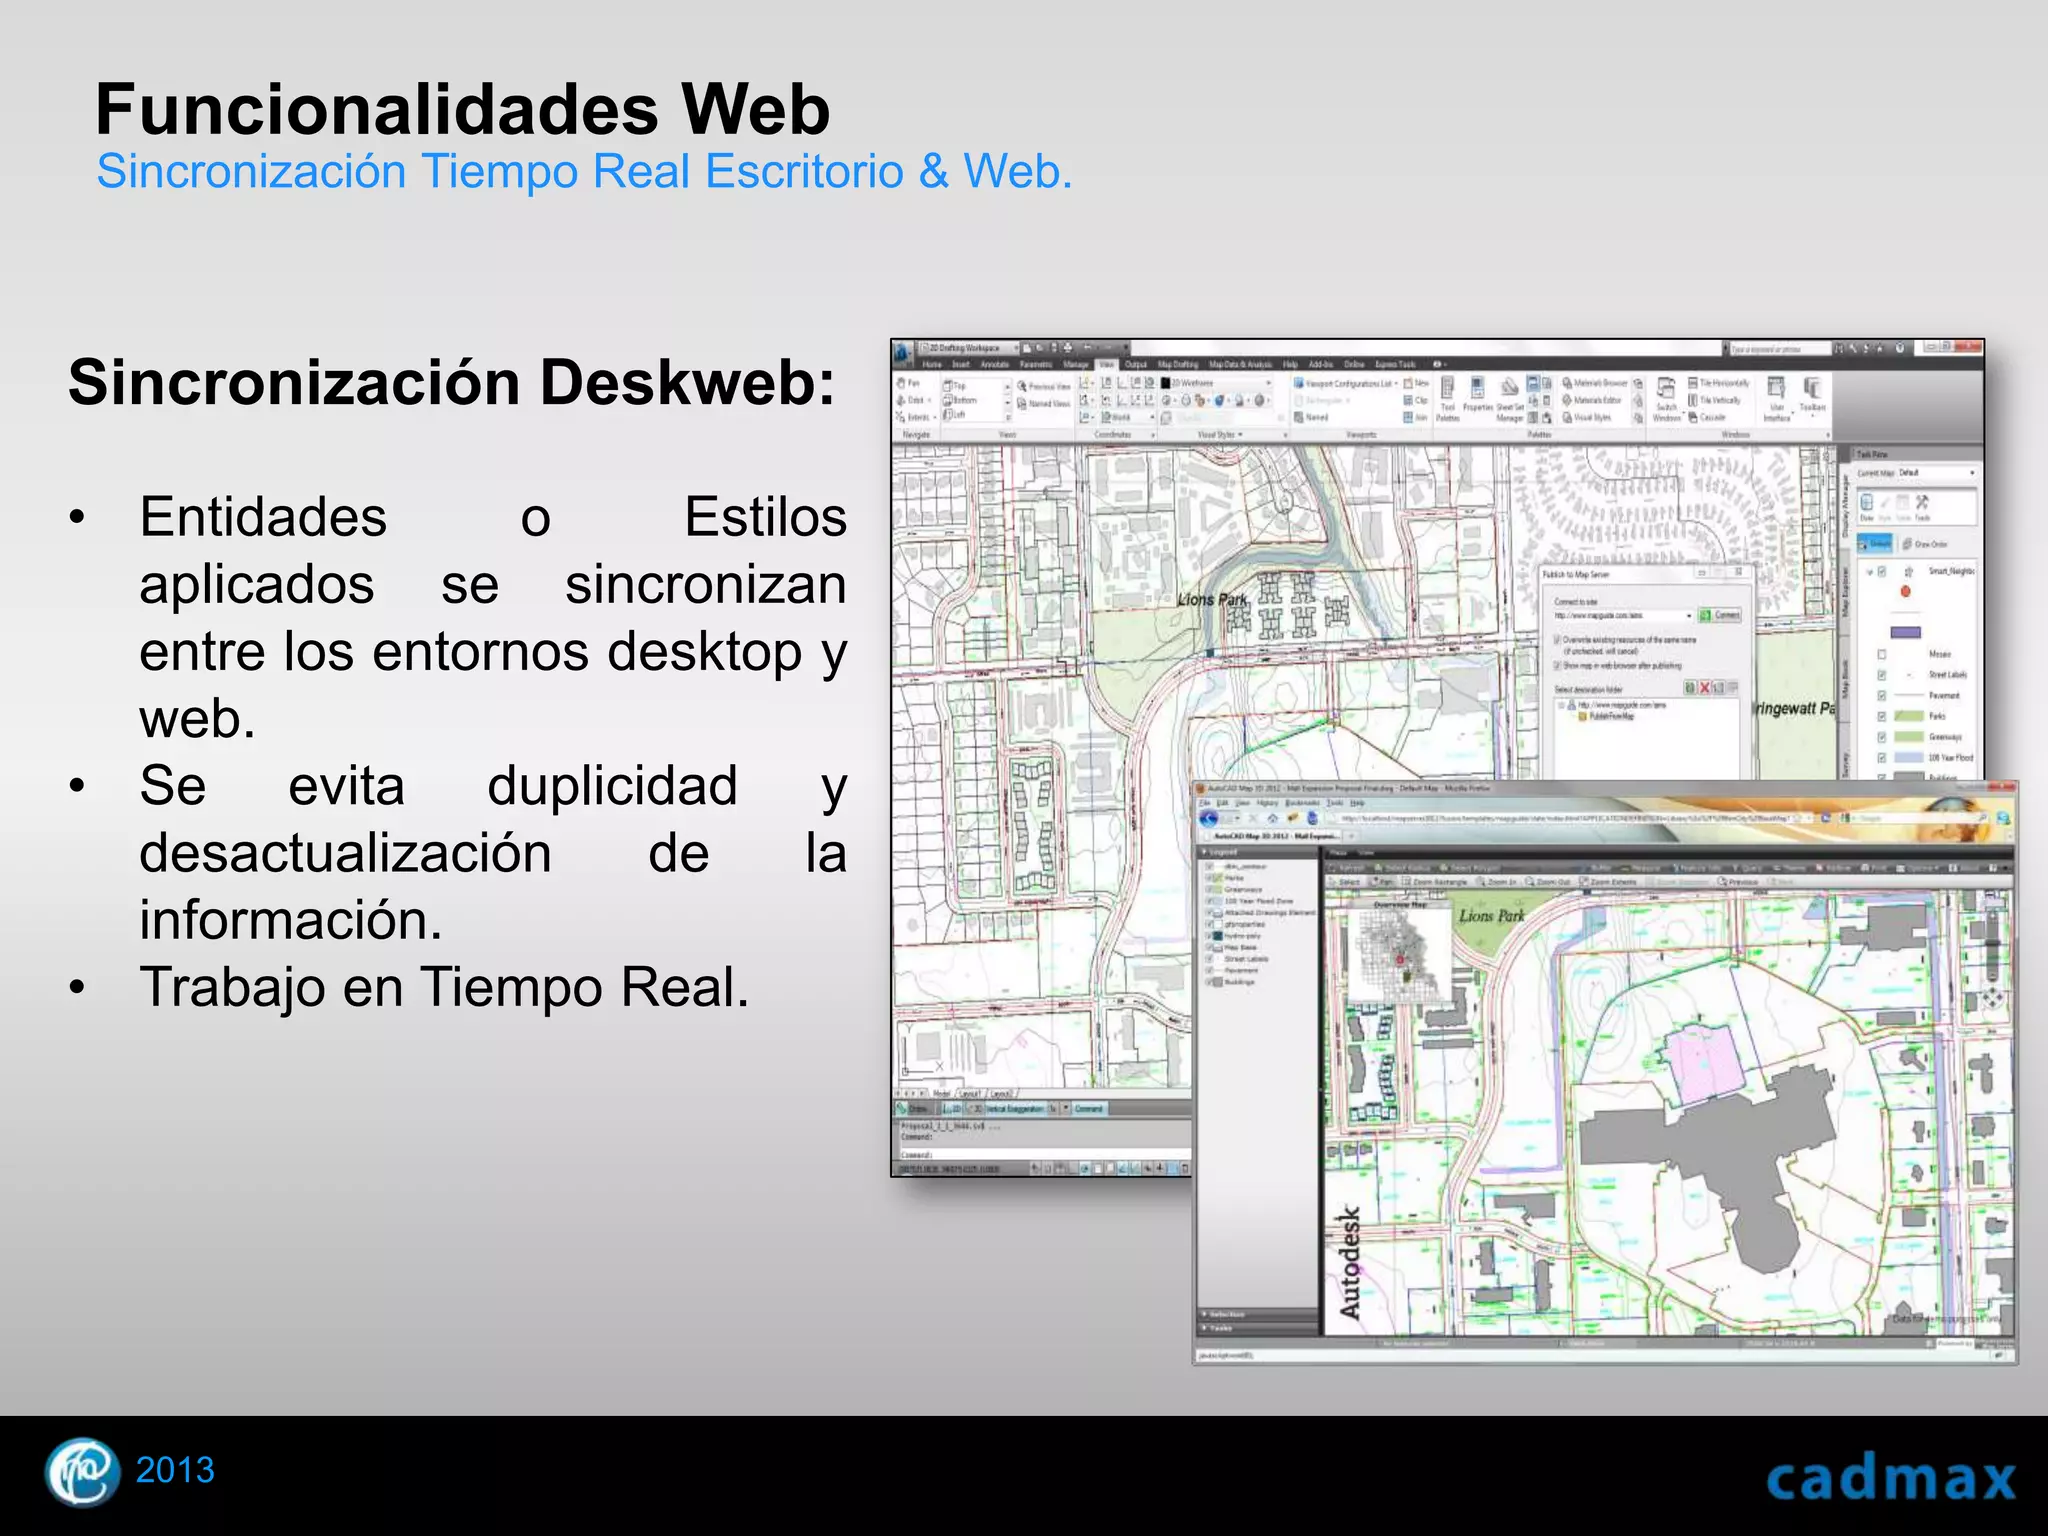The width and height of the screenshot is (2048, 1536).
Task: Open the 2D Wireframe visual style dropdown
Action: pos(1216,383)
